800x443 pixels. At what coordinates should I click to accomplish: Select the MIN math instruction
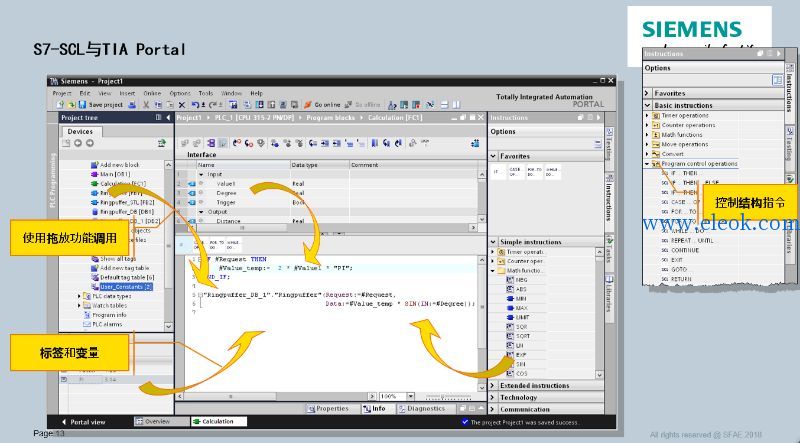coord(516,299)
